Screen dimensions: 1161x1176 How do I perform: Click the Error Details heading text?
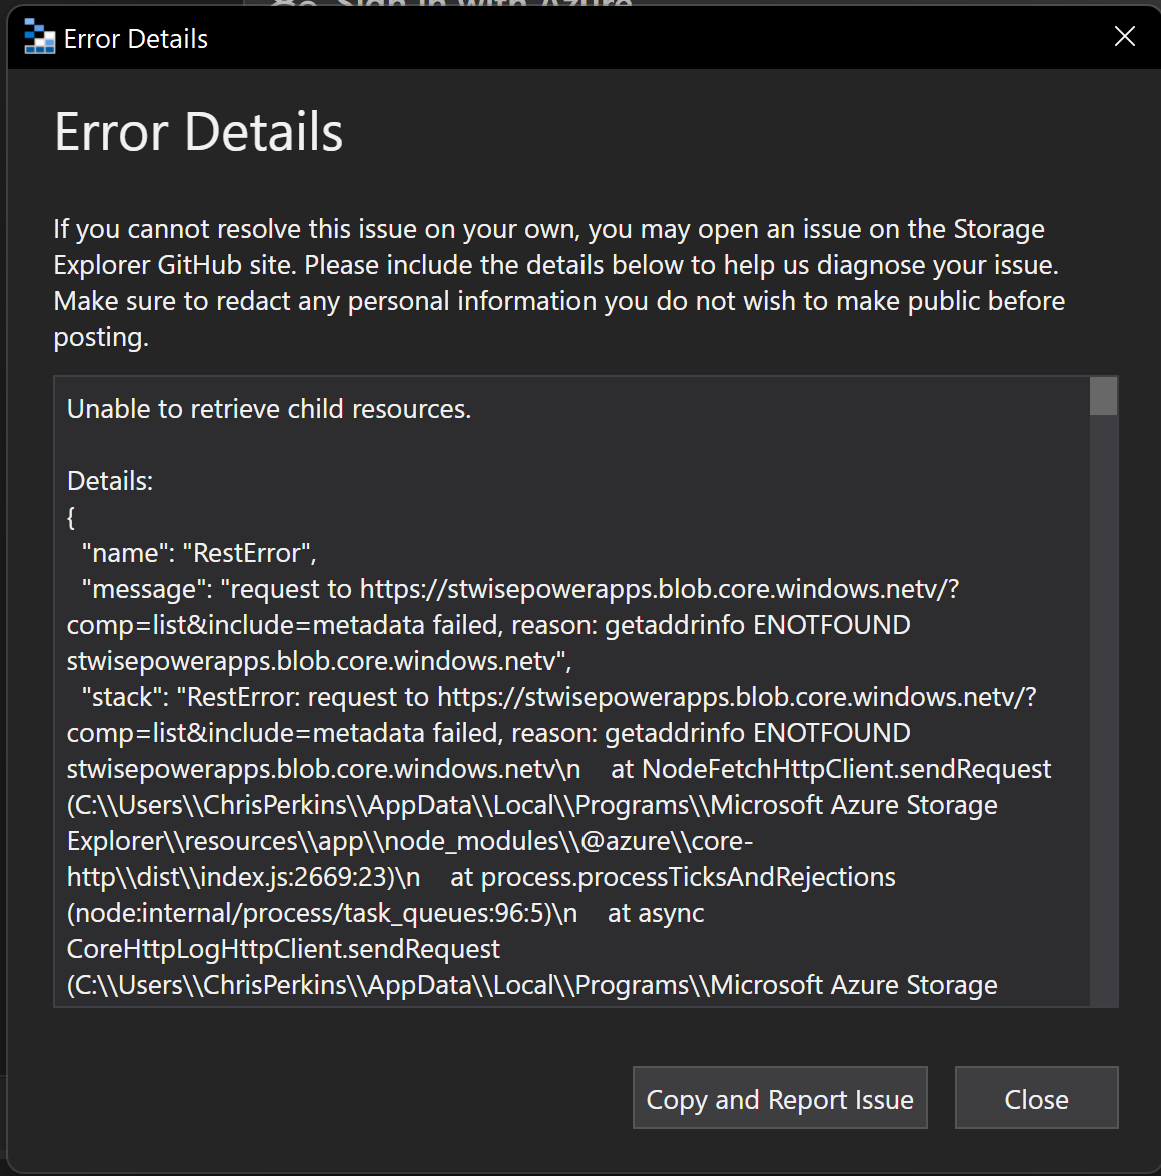[198, 131]
